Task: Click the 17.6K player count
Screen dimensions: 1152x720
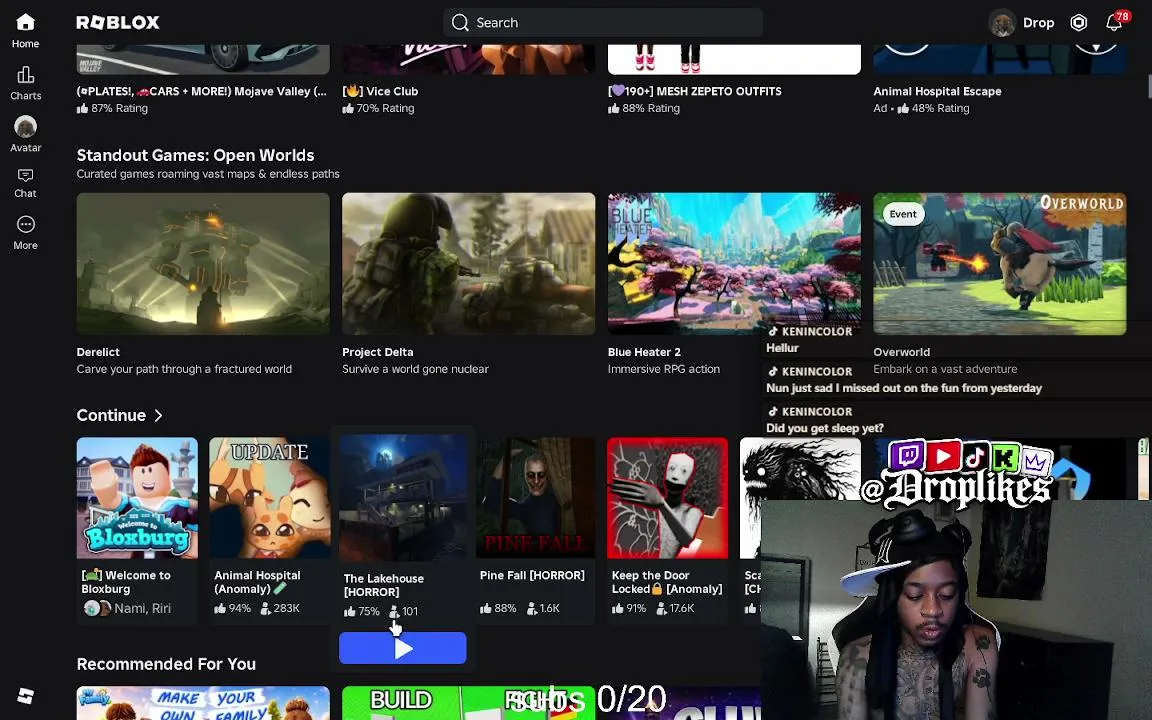Action: tap(675, 608)
